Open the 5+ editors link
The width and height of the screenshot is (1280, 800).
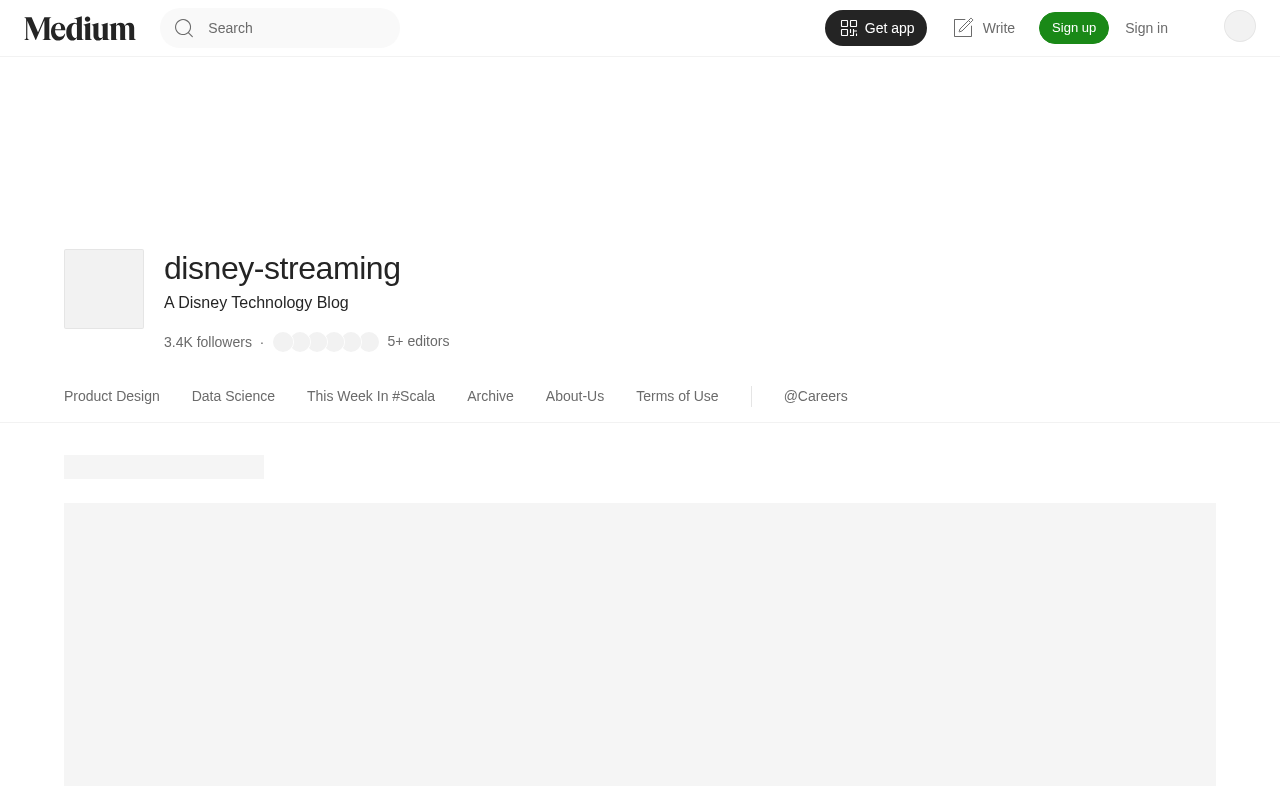point(418,341)
